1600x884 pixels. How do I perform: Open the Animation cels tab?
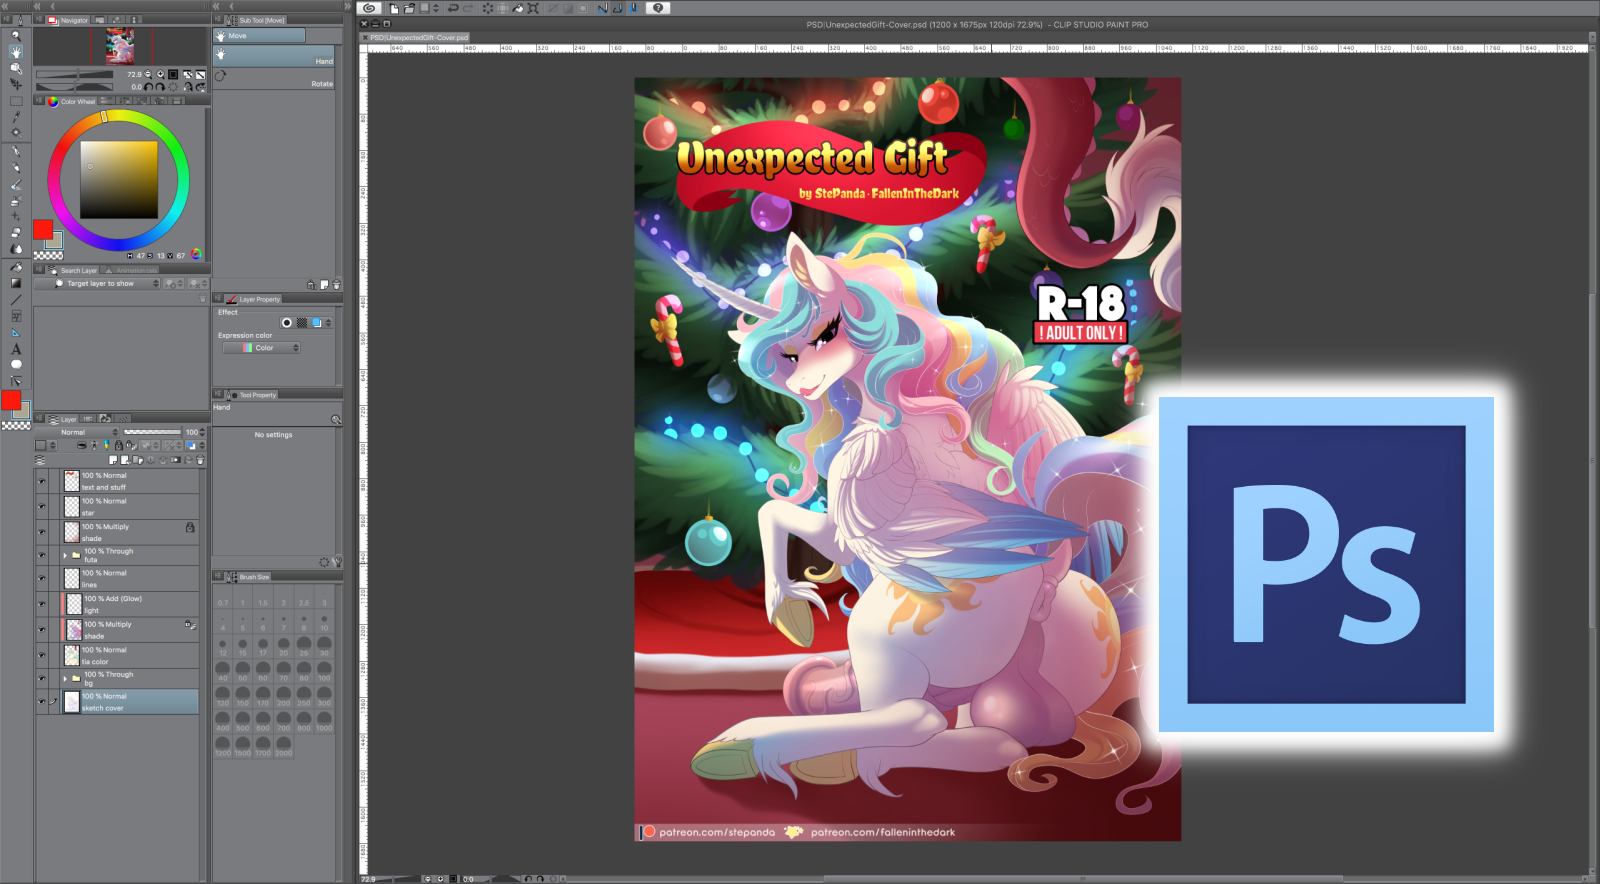pos(132,270)
